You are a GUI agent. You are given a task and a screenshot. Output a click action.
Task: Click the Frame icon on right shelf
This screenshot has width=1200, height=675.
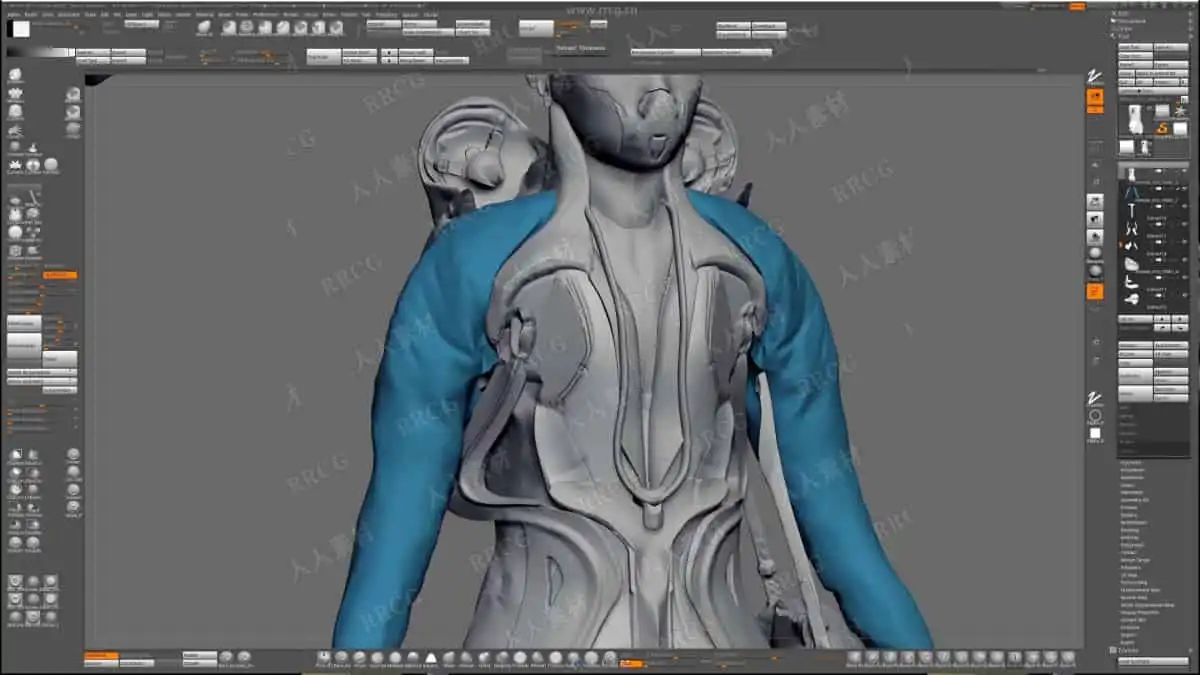pos(1095,202)
